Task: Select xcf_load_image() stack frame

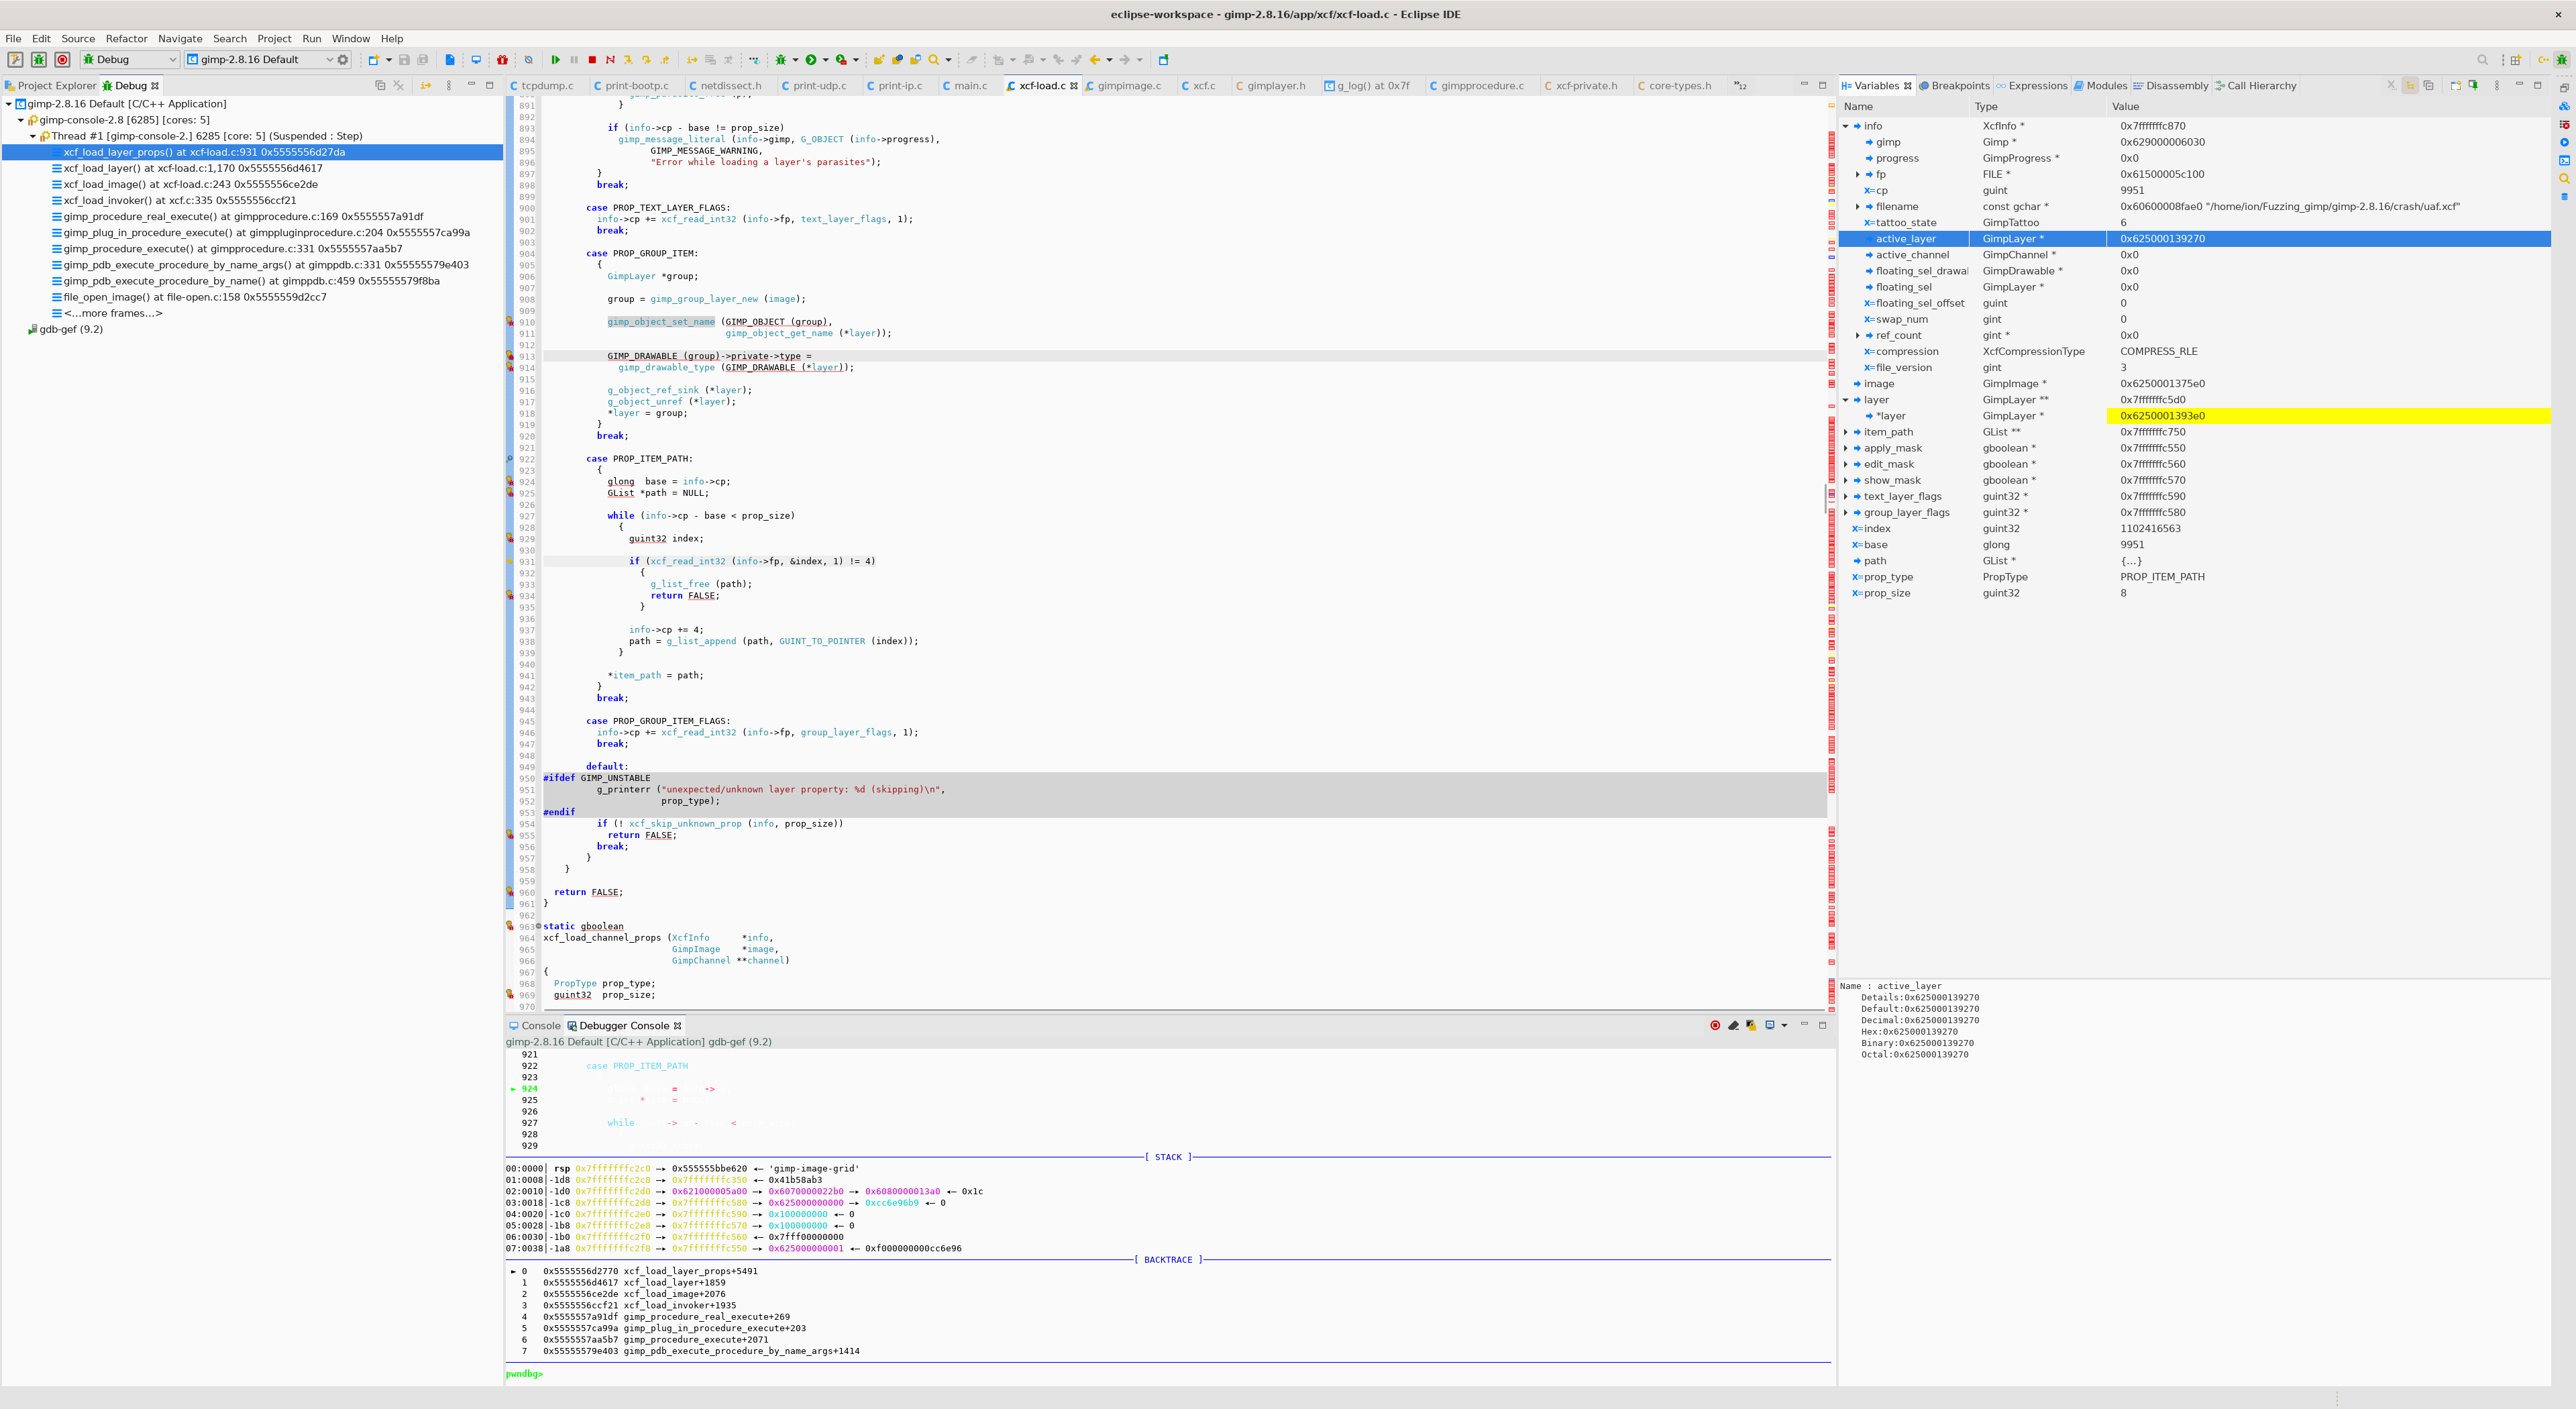Action: click(191, 184)
